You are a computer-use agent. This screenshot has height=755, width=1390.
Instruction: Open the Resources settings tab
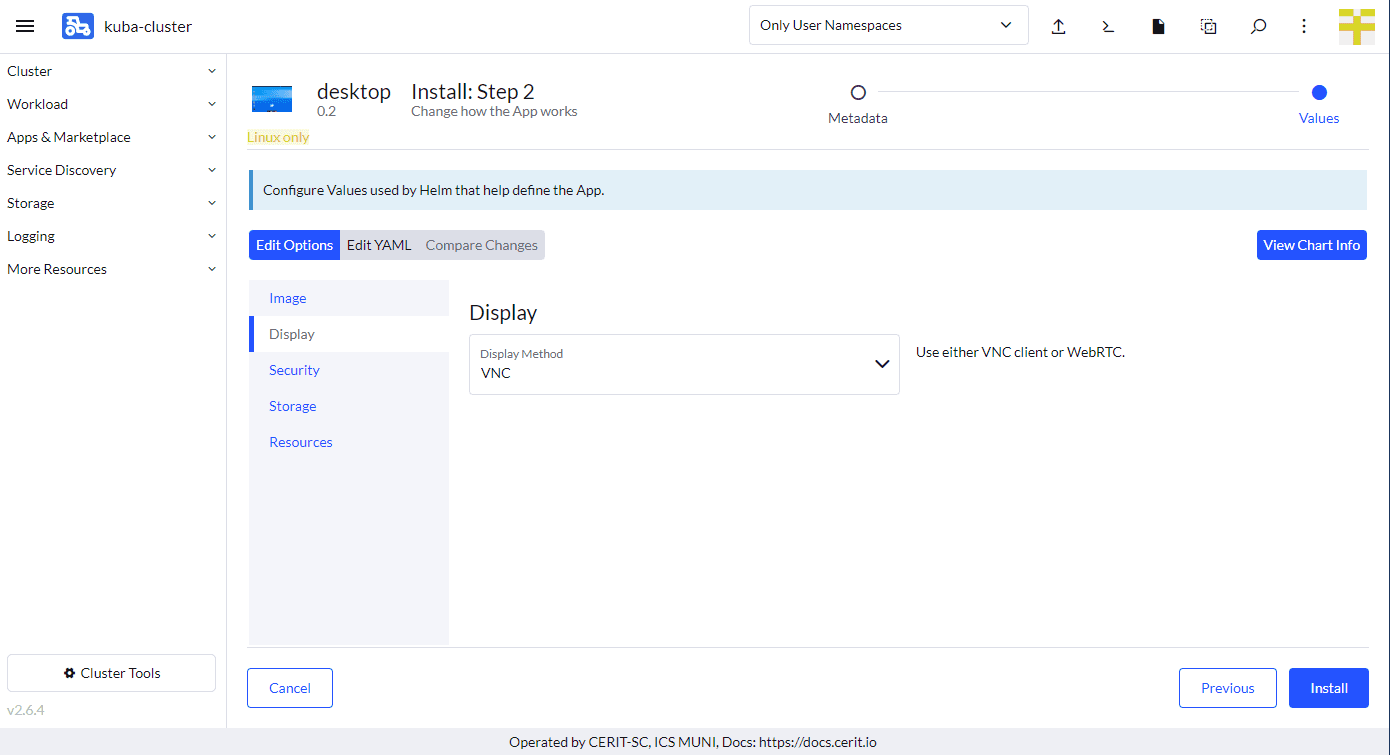[x=300, y=442]
